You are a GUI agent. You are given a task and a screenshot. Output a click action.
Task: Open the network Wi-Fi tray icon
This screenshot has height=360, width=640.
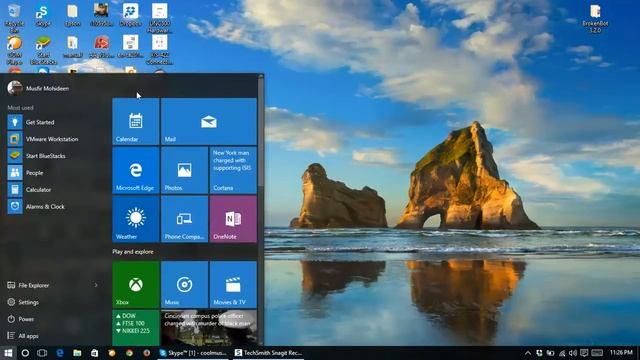(x=562, y=353)
